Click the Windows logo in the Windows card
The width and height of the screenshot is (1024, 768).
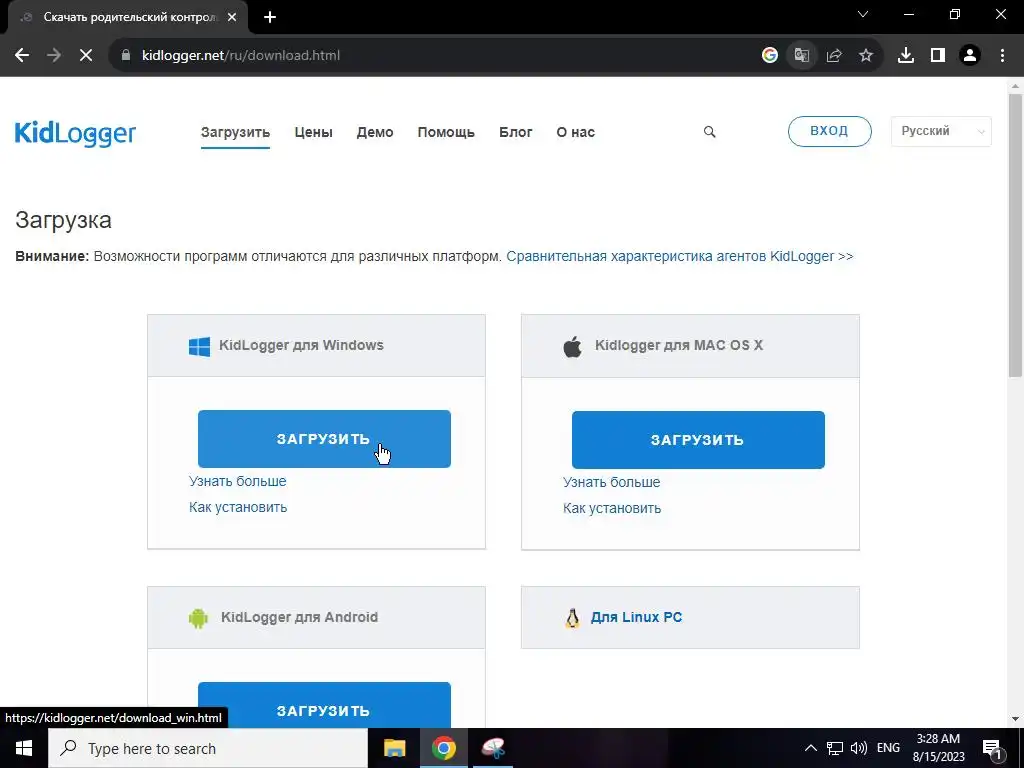pos(199,346)
